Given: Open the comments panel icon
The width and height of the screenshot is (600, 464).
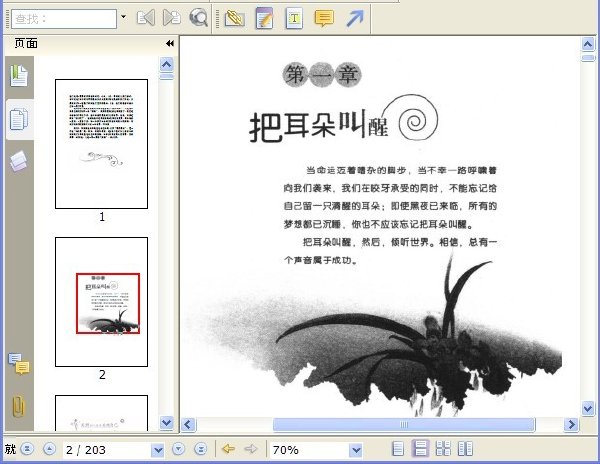Looking at the screenshot, I should (x=19, y=364).
